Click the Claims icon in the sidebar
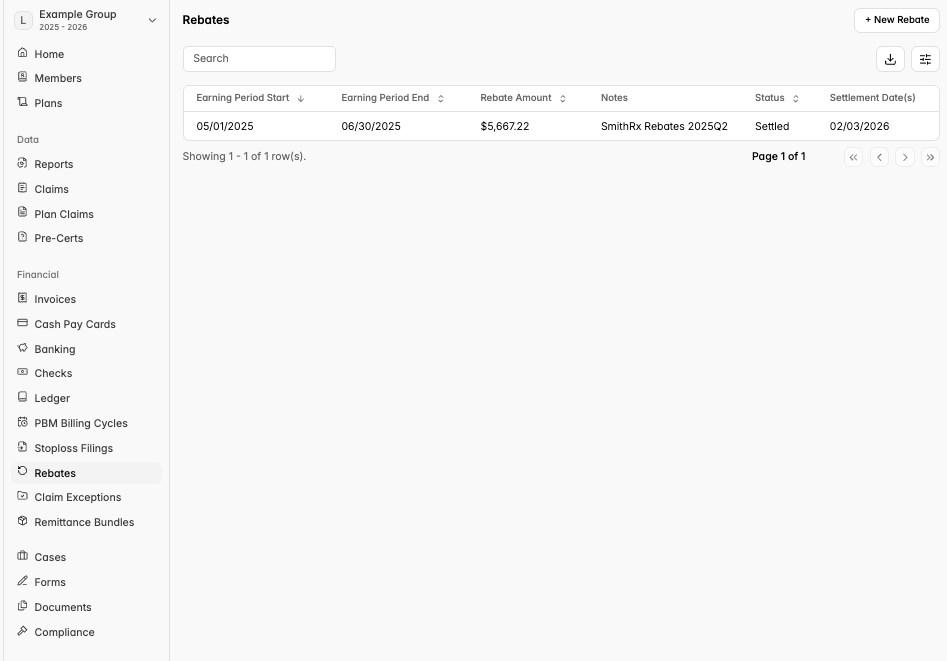The image size is (947, 661). pos(22,188)
